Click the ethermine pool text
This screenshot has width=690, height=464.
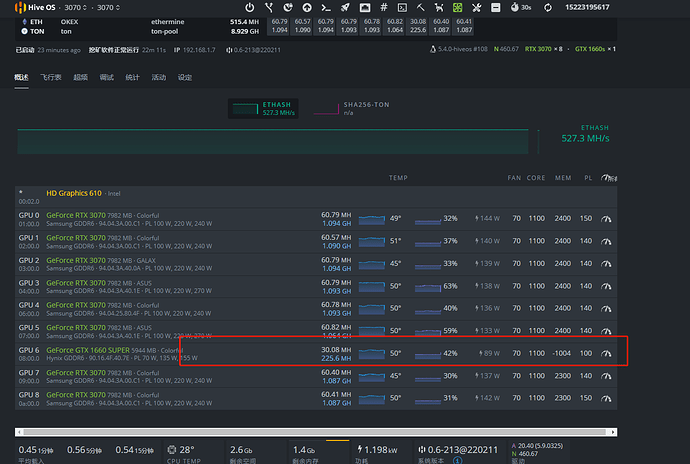click(x=168, y=22)
